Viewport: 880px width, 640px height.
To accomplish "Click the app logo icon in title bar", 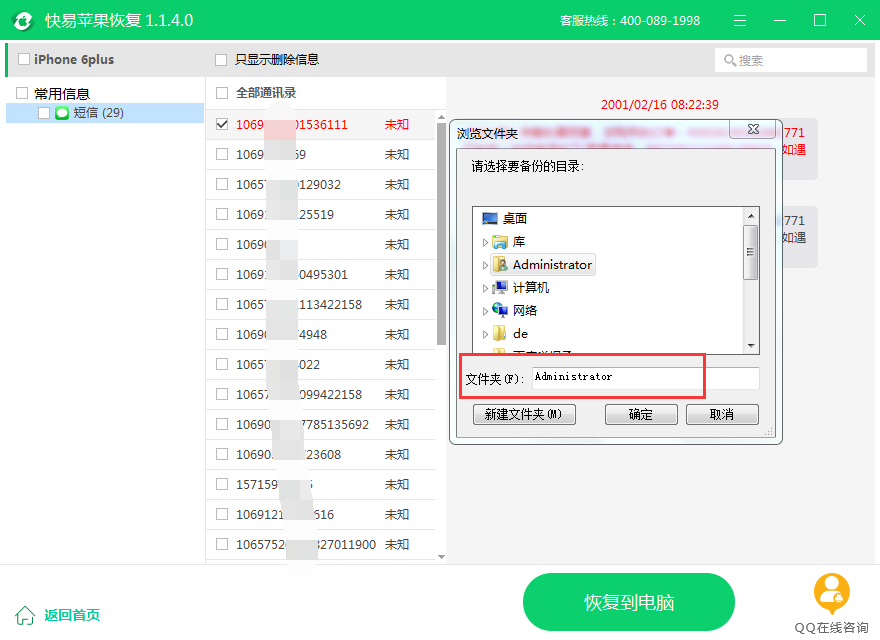I will tap(22, 20).
